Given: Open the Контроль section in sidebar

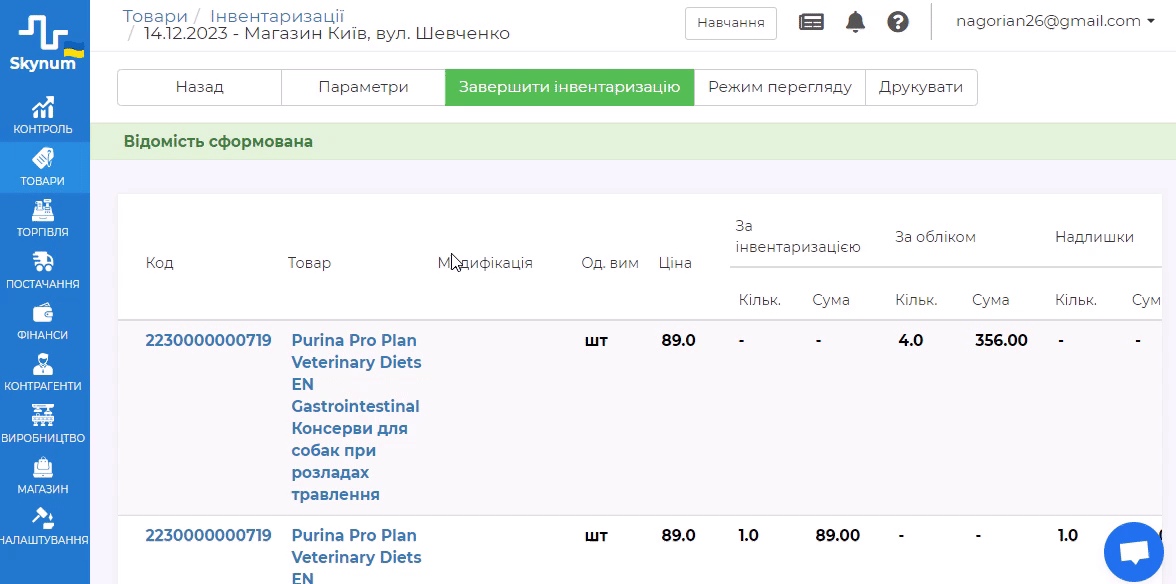Looking at the screenshot, I should pyautogui.click(x=43, y=115).
